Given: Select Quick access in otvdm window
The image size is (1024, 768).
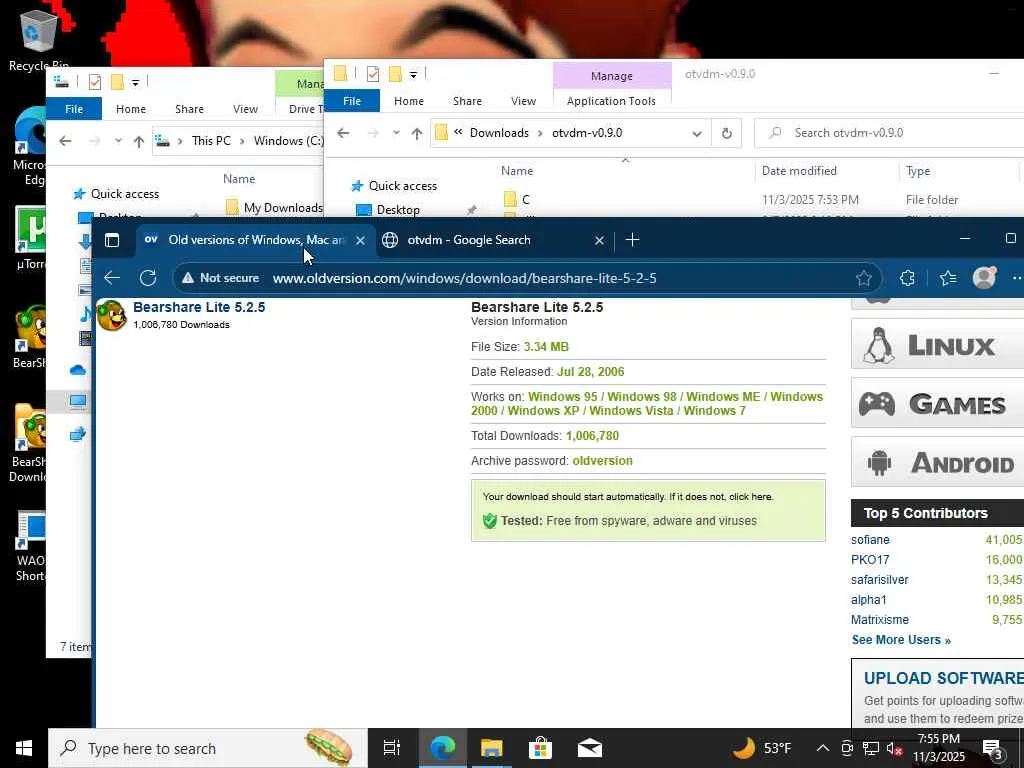Looking at the screenshot, I should point(402,186).
